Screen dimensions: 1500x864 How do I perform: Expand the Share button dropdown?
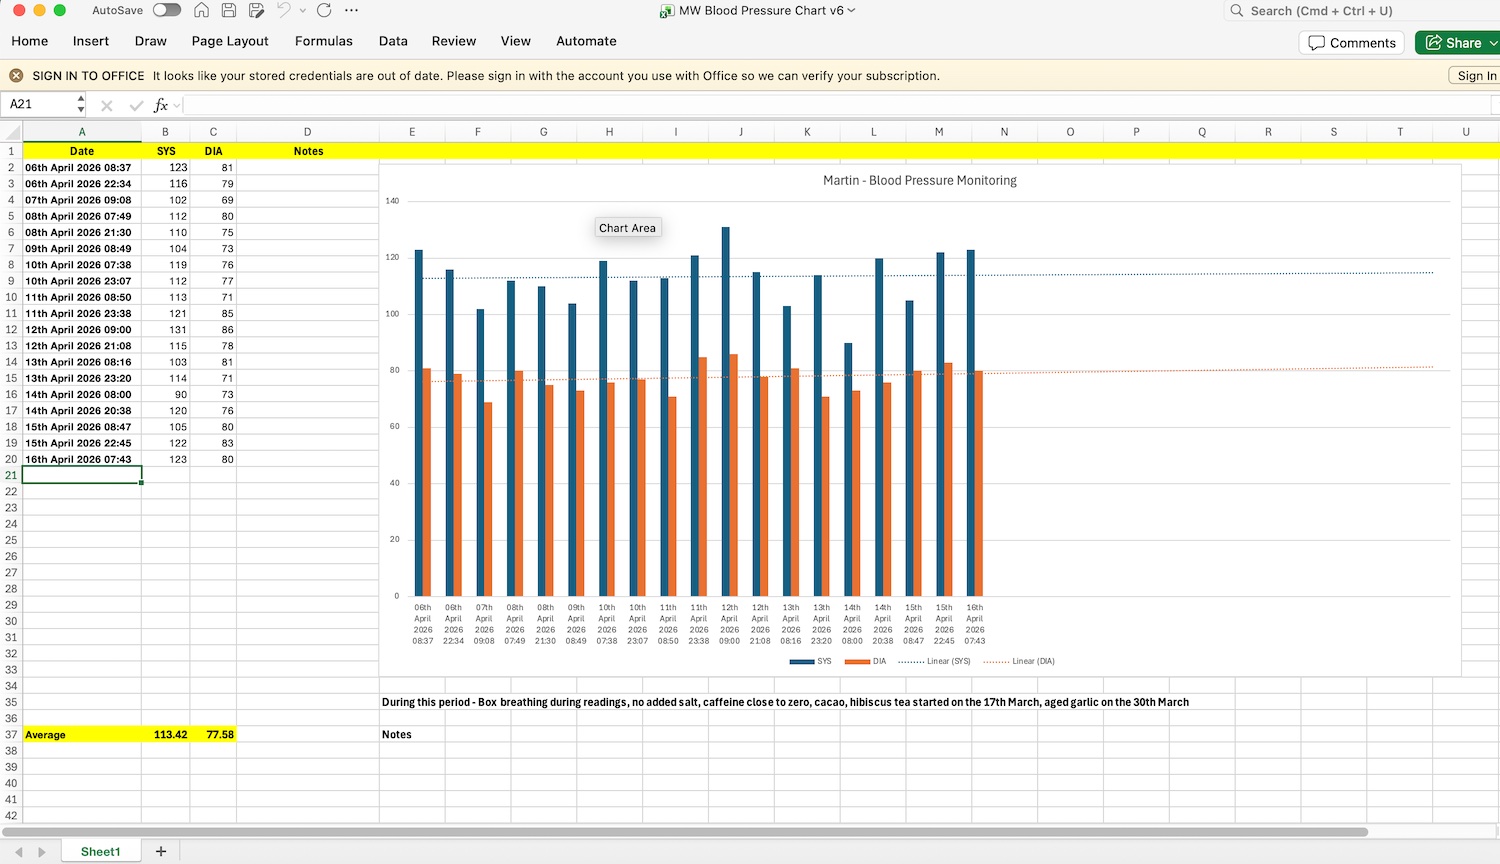(x=1493, y=43)
